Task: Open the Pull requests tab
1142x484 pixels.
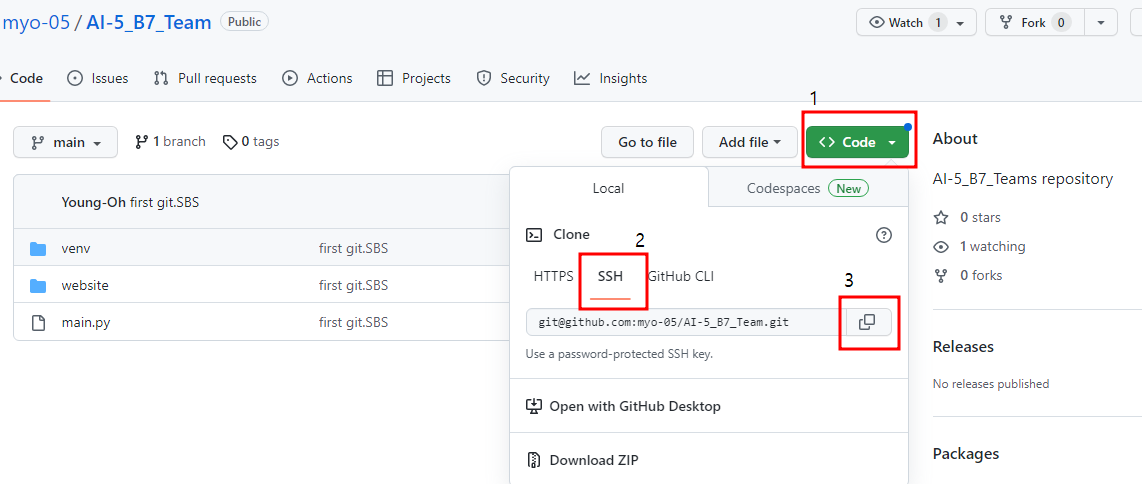Action: [205, 79]
